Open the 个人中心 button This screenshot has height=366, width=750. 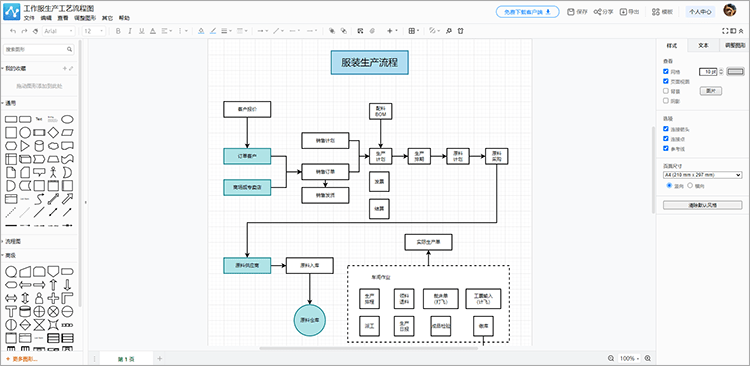point(700,12)
